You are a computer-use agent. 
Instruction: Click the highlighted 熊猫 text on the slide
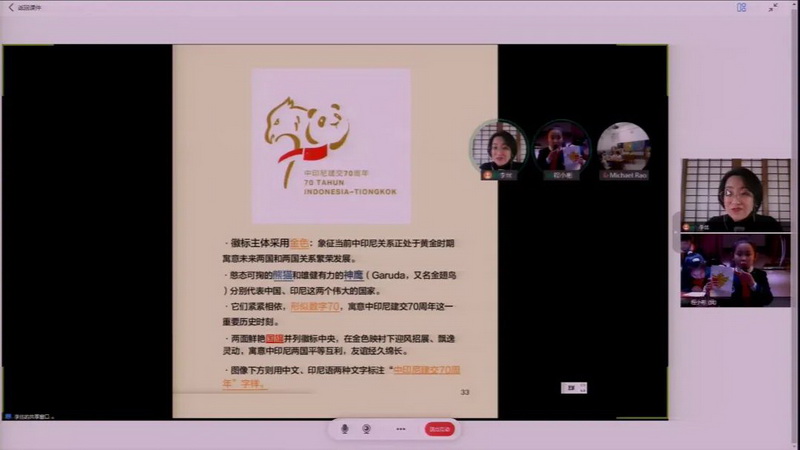tap(285, 274)
